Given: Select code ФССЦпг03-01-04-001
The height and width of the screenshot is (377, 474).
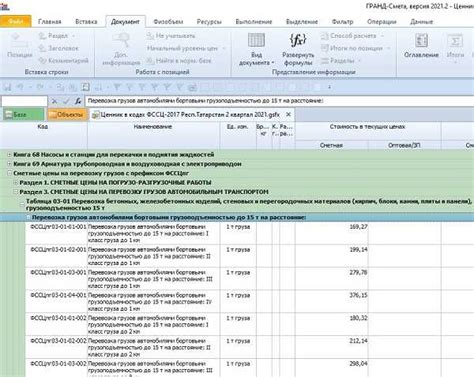Looking at the screenshot, I should 58,295.
